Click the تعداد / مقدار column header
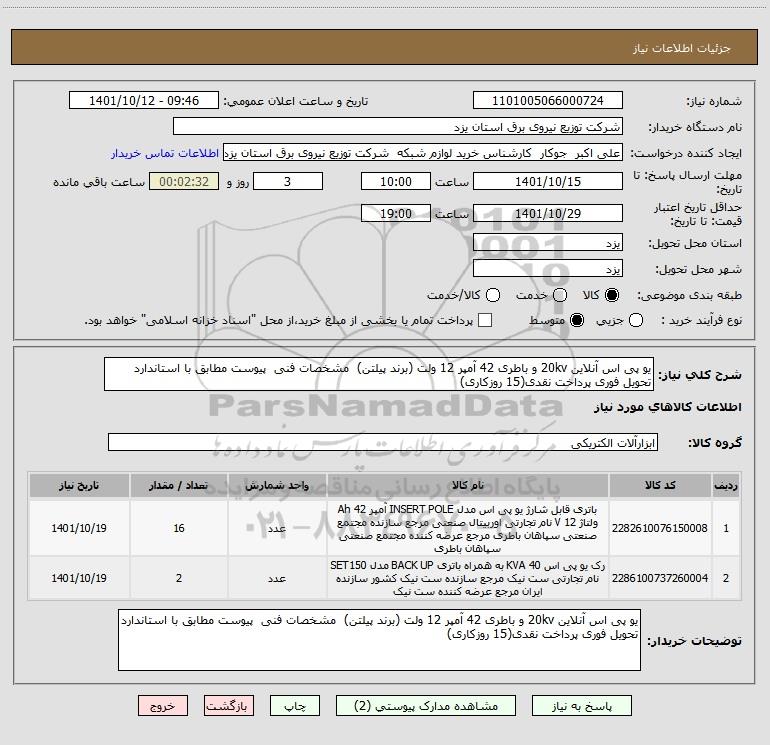This screenshot has height=745, width=770. coord(179,486)
